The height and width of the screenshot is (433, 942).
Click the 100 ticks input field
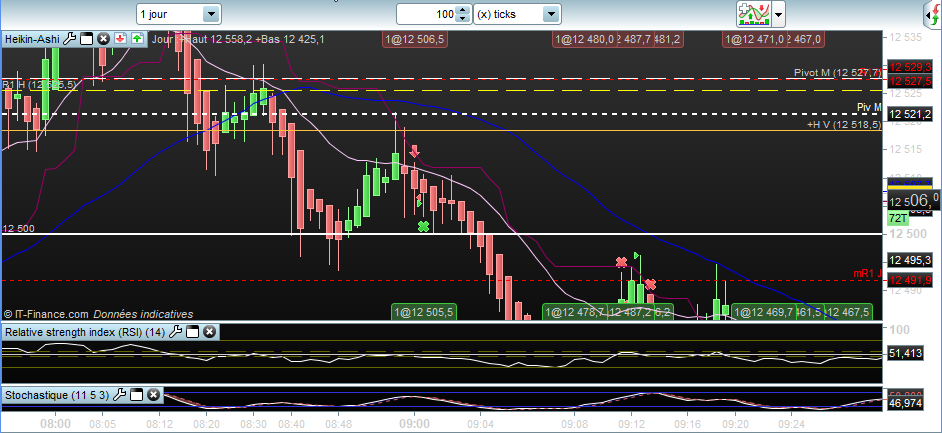426,14
